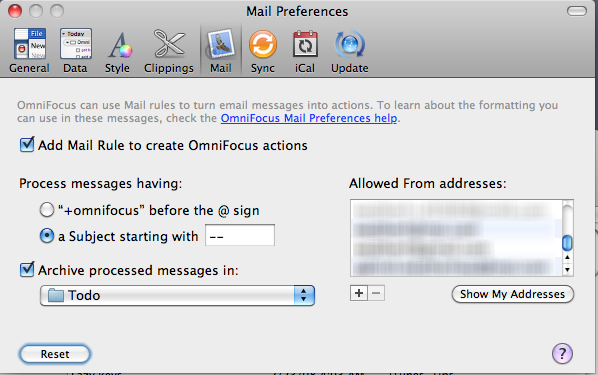Open the Update preferences pane
The width and height of the screenshot is (598, 375).
click(x=350, y=51)
